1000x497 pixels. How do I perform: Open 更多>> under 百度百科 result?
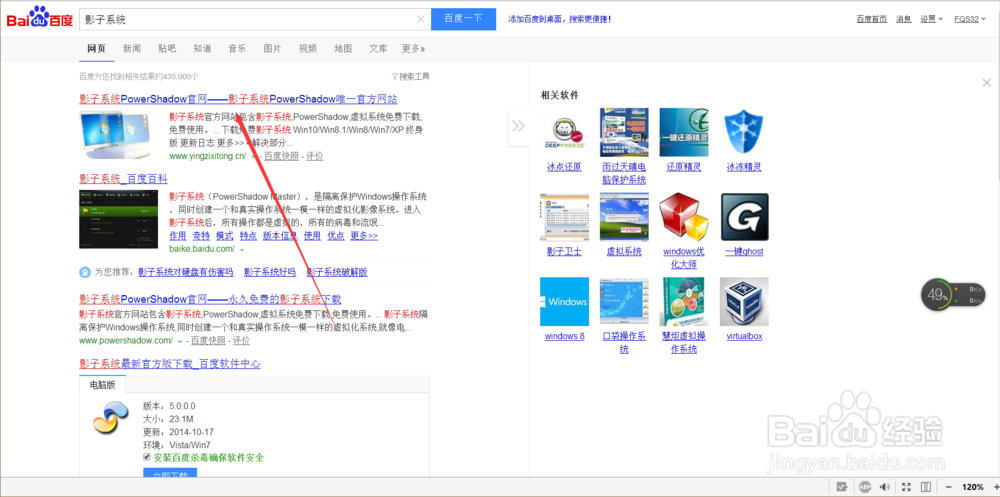pyautogui.click(x=364, y=236)
